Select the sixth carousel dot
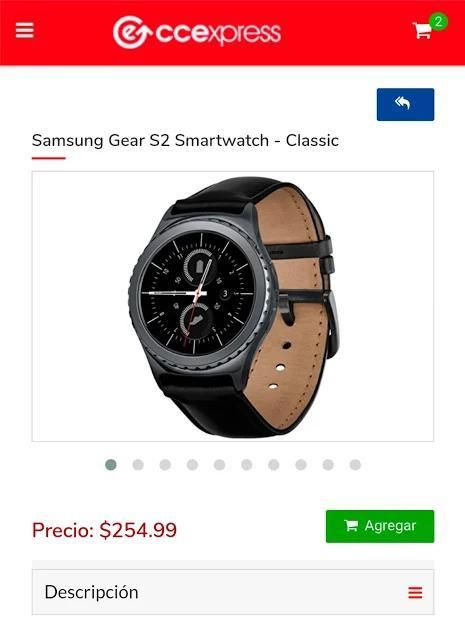 tap(247, 465)
